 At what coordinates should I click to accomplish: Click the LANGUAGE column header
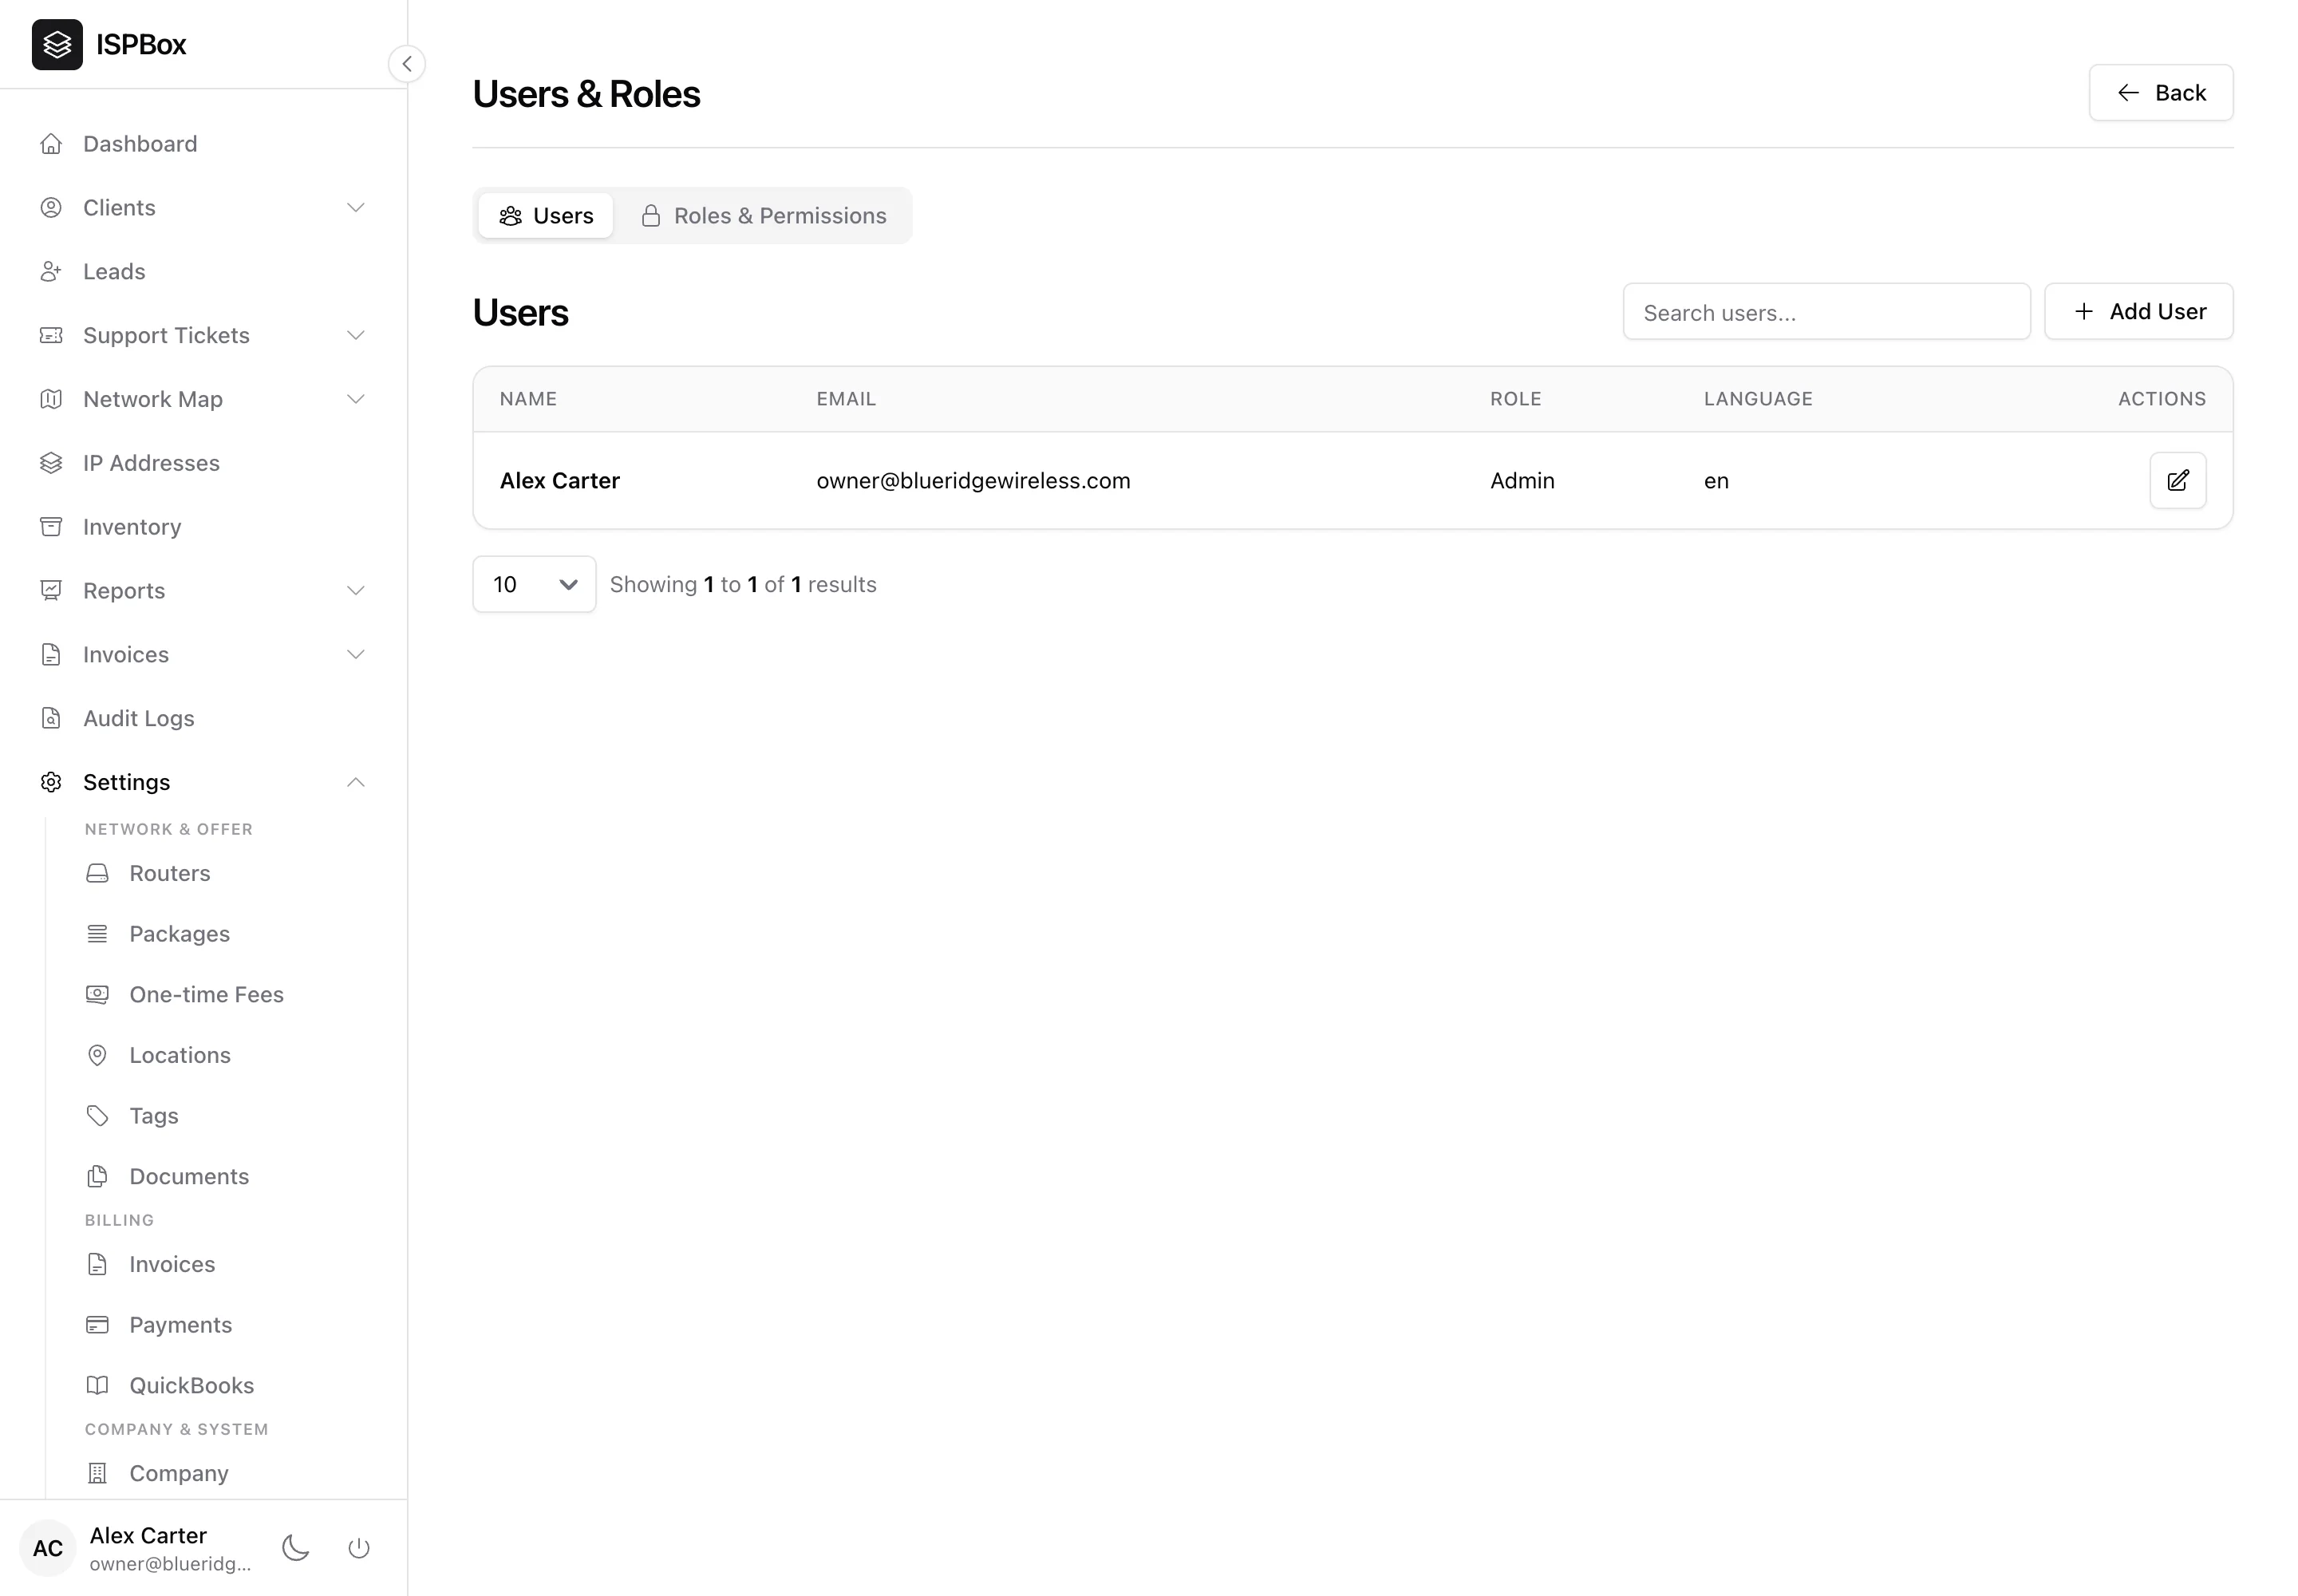click(1758, 399)
